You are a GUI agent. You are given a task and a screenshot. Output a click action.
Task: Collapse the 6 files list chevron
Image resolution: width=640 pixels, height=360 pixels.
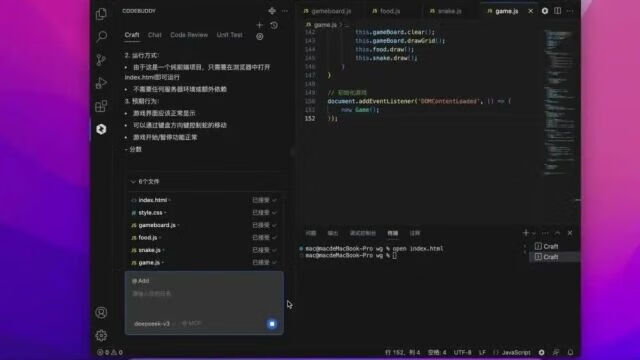(133, 182)
